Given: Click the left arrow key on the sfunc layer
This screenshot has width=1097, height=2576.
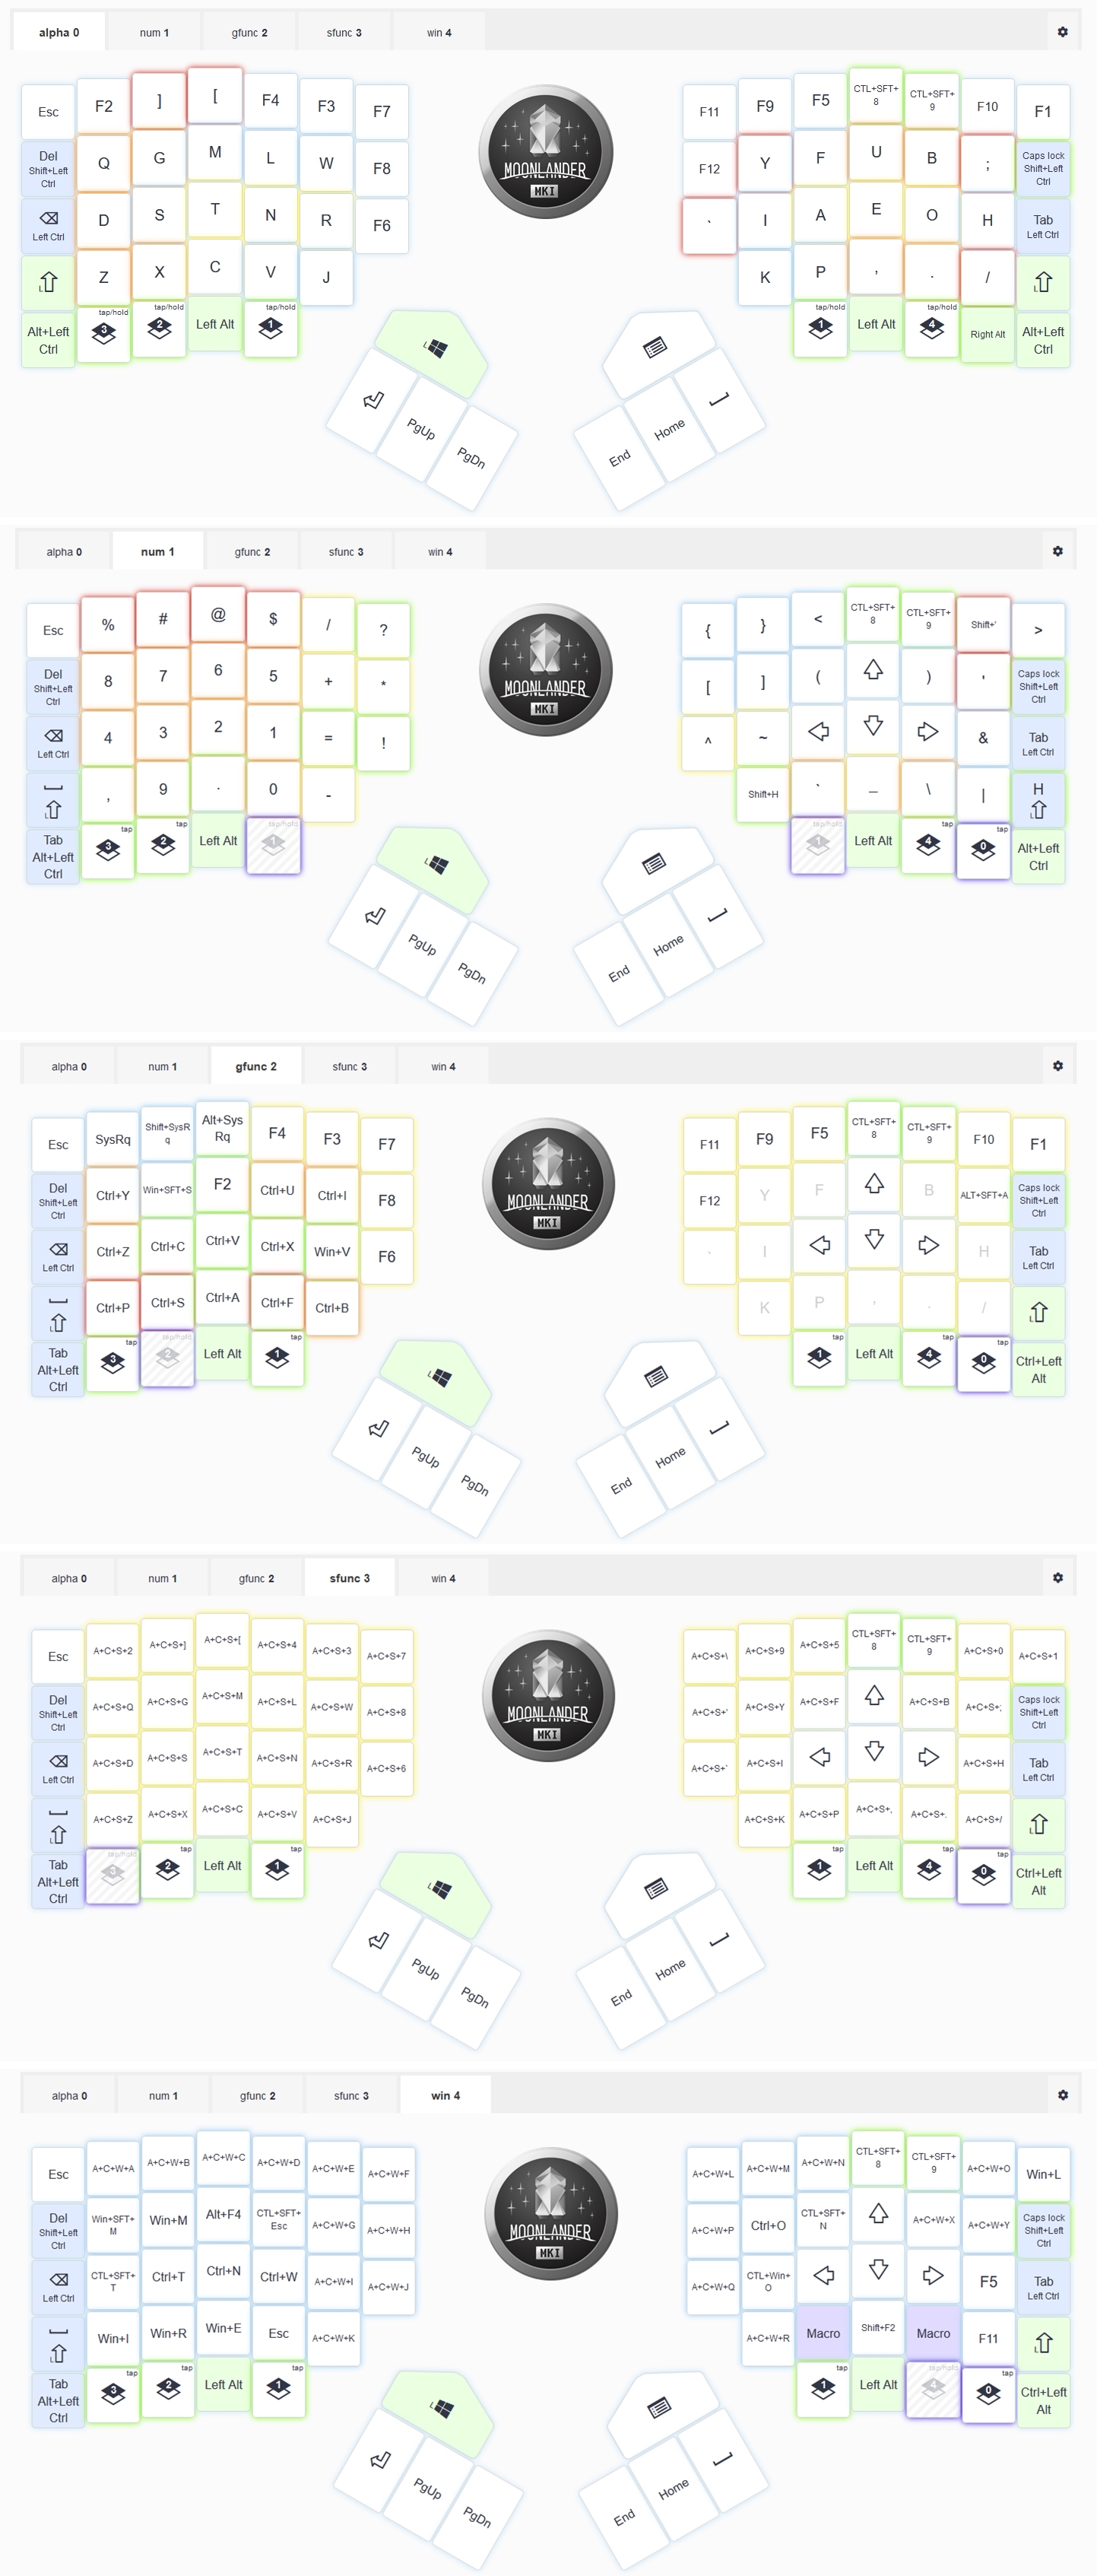Looking at the screenshot, I should (x=819, y=1757).
